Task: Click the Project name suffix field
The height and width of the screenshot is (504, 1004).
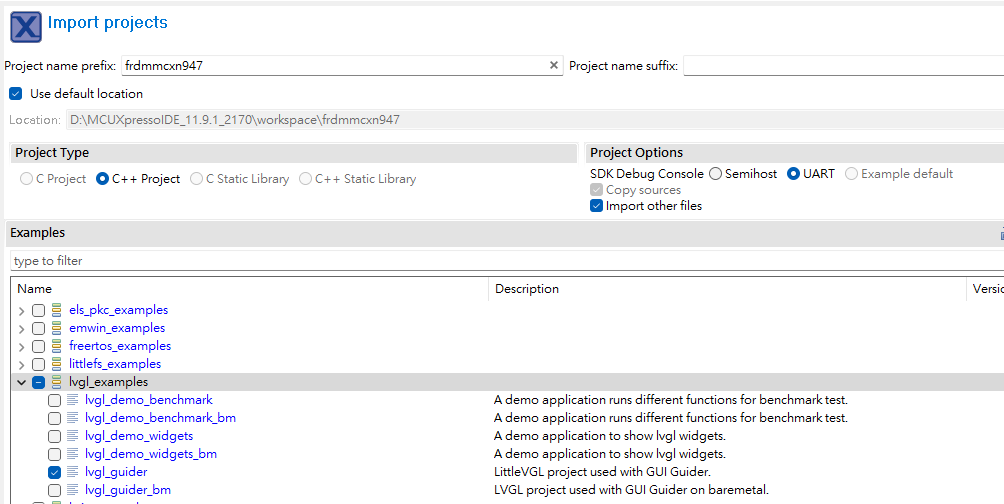Action: coord(842,66)
